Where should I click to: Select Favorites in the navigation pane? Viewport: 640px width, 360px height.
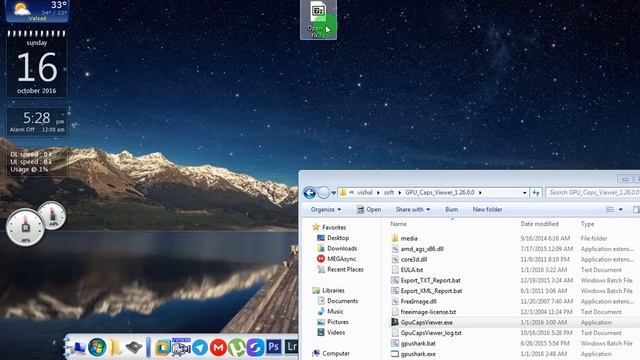(x=334, y=227)
